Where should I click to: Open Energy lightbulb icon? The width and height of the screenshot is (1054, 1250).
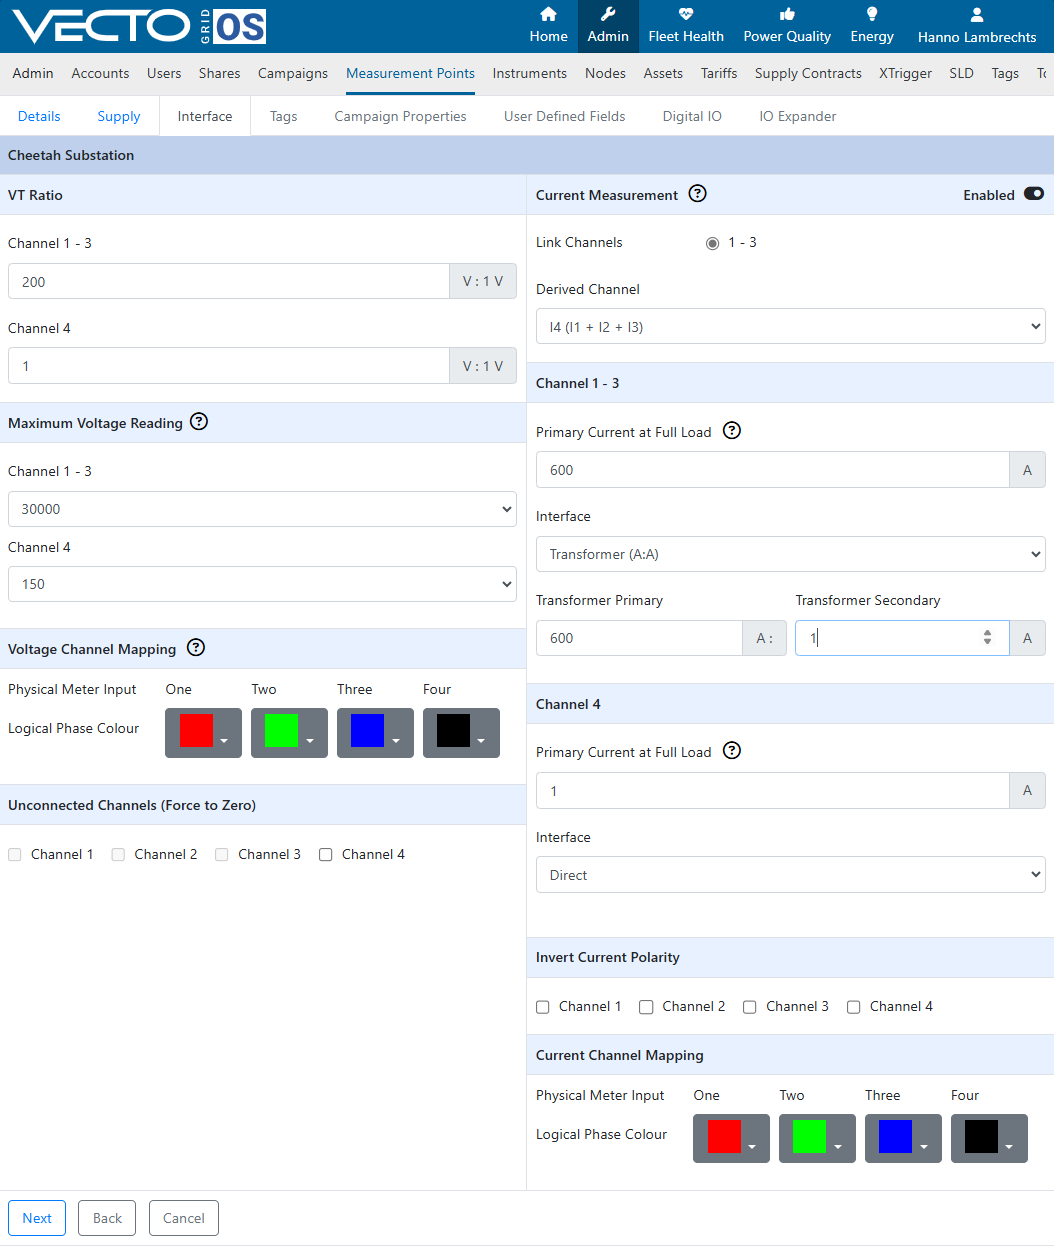click(x=872, y=14)
